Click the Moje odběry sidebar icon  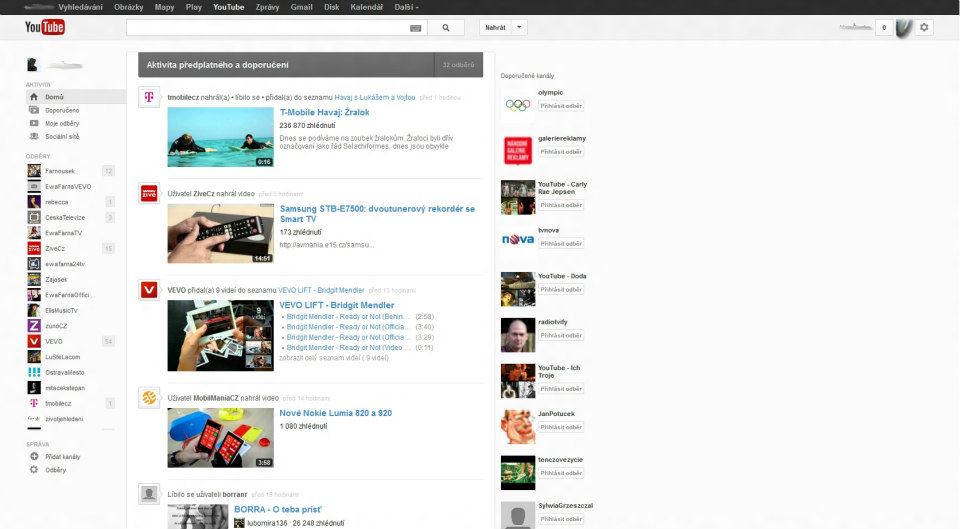pos(34,123)
